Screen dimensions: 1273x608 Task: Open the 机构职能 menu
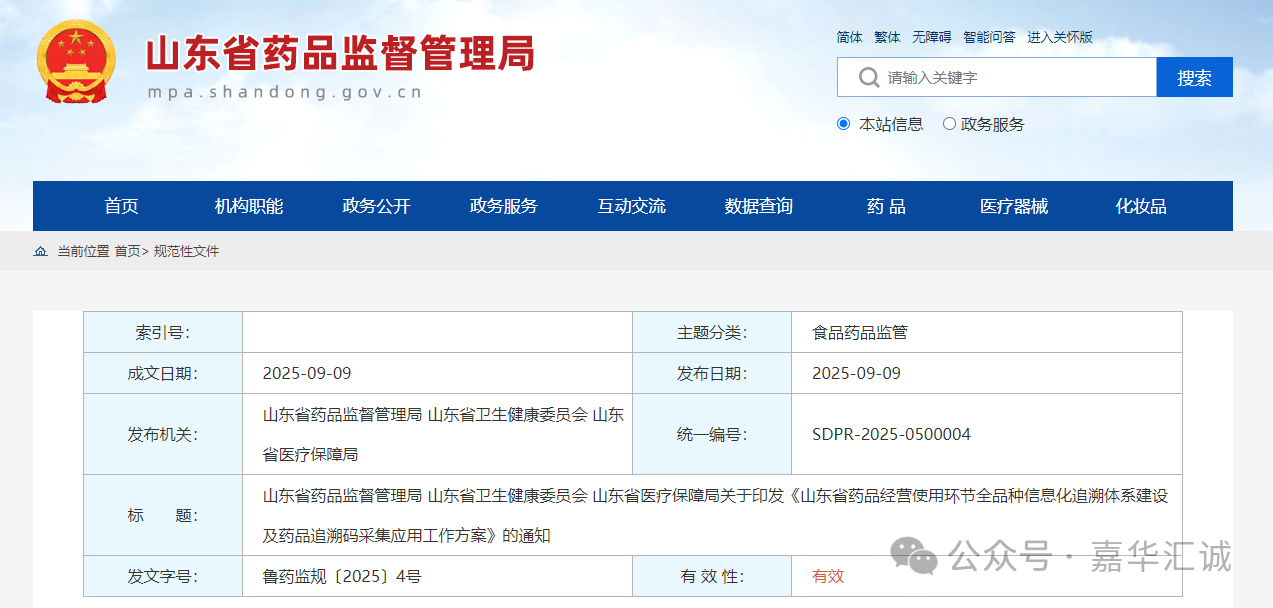[x=248, y=206]
